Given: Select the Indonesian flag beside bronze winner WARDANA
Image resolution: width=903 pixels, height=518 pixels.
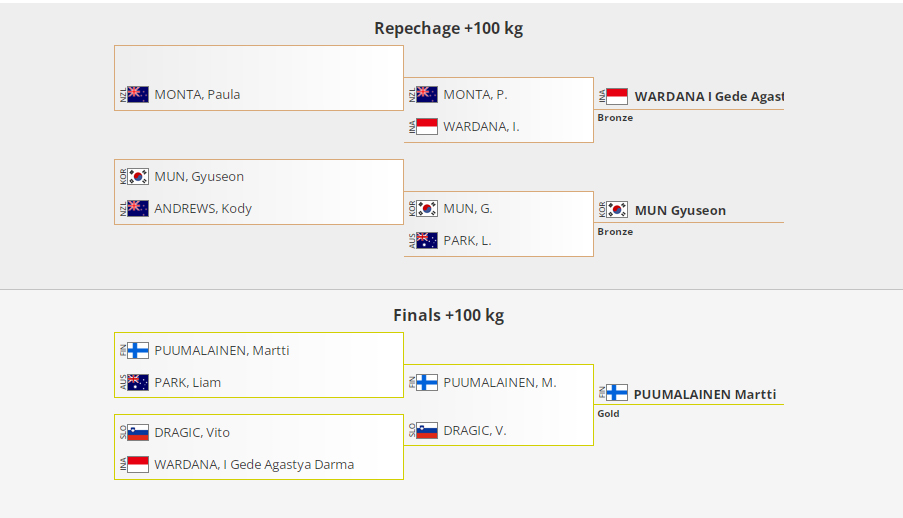Looking at the screenshot, I should click(617, 97).
